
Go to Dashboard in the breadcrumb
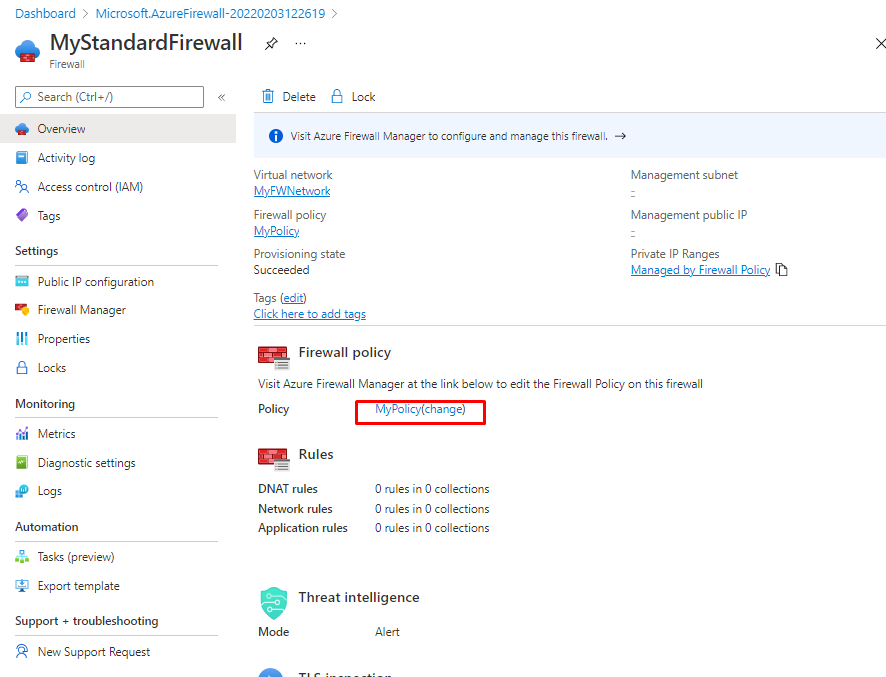coord(45,14)
